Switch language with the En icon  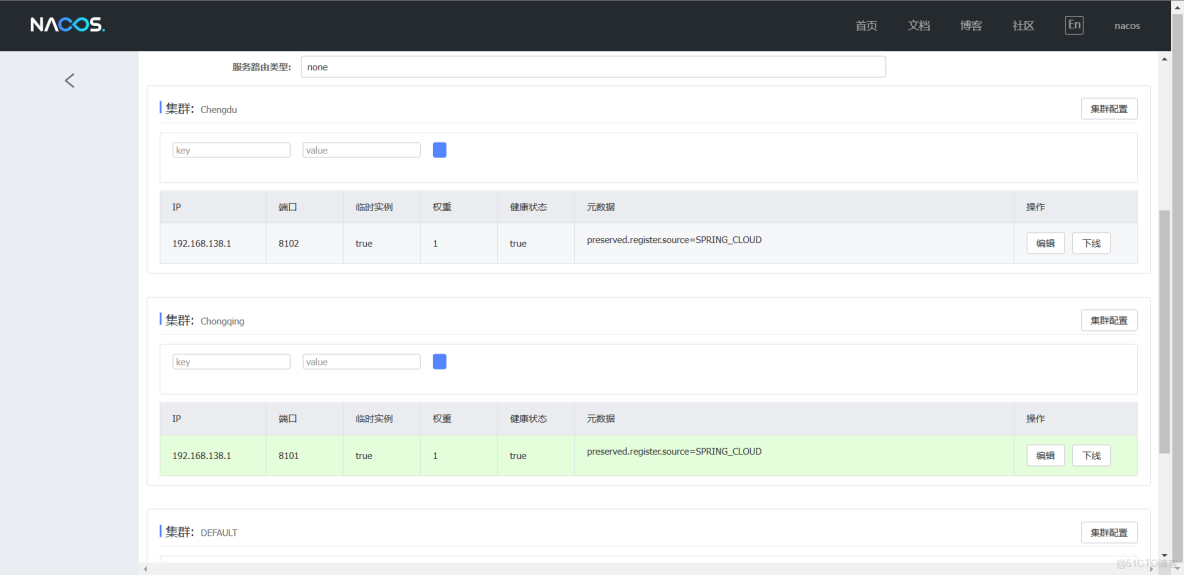(1074, 25)
